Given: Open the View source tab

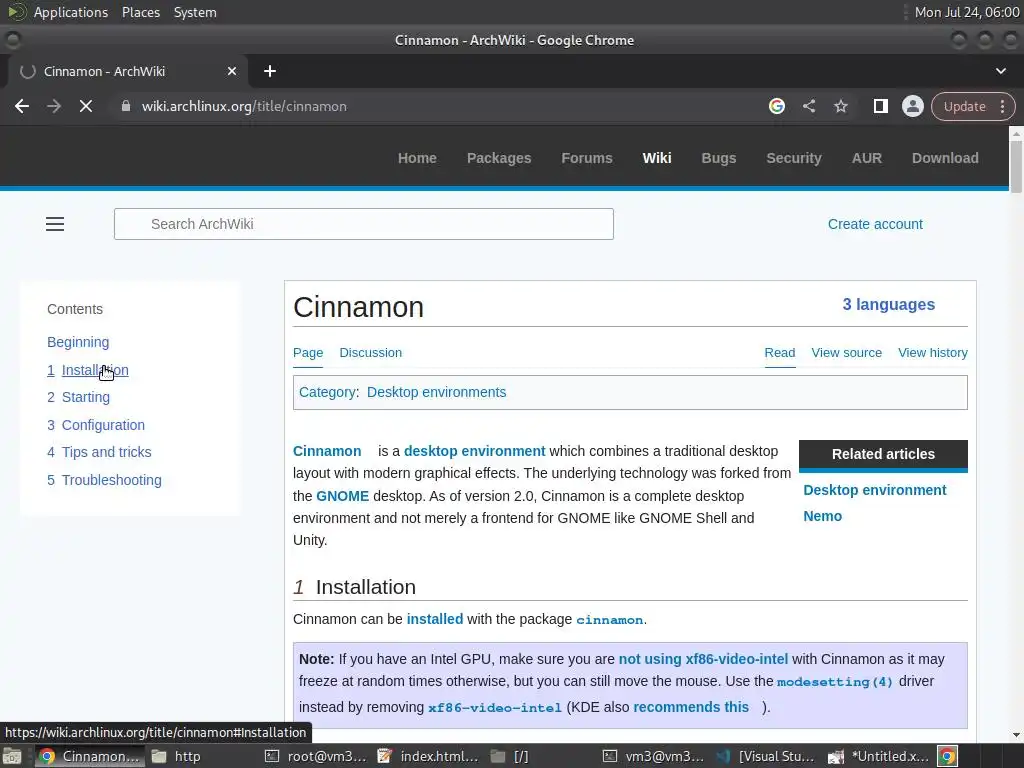Looking at the screenshot, I should click(846, 353).
